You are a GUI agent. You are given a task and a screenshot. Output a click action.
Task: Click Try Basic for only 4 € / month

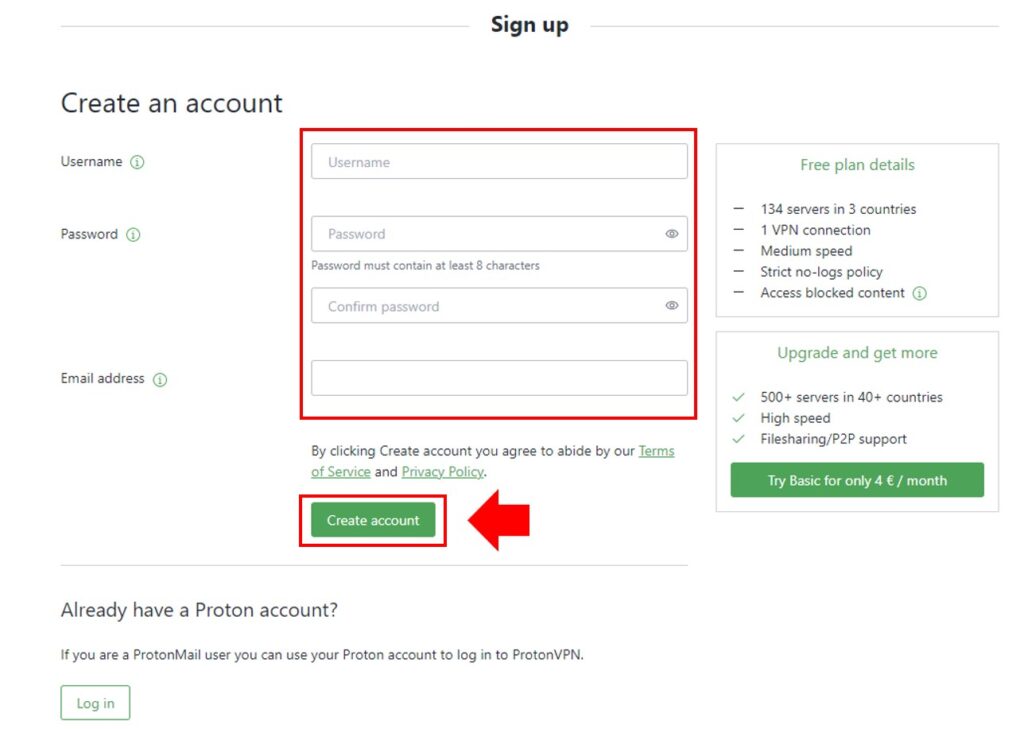click(857, 480)
